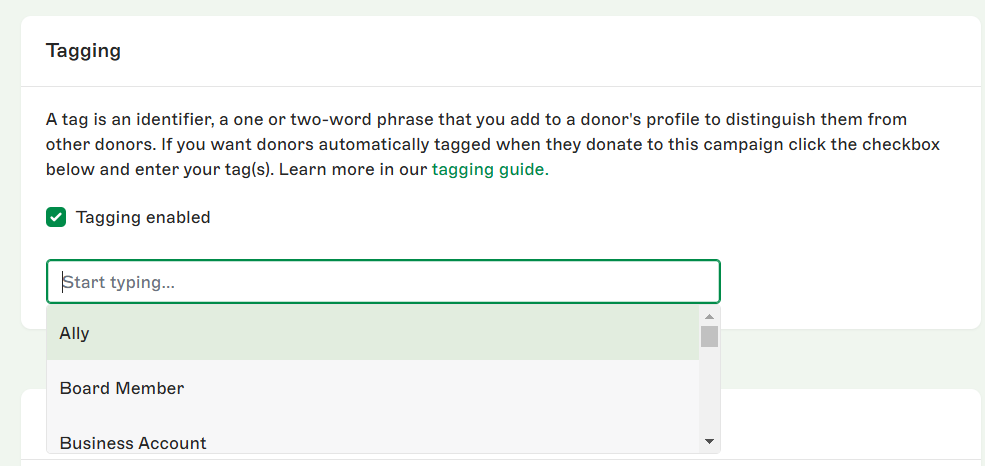Click the text cursor in the tag input
Image resolution: width=985 pixels, height=466 pixels.
pyautogui.click(x=63, y=282)
